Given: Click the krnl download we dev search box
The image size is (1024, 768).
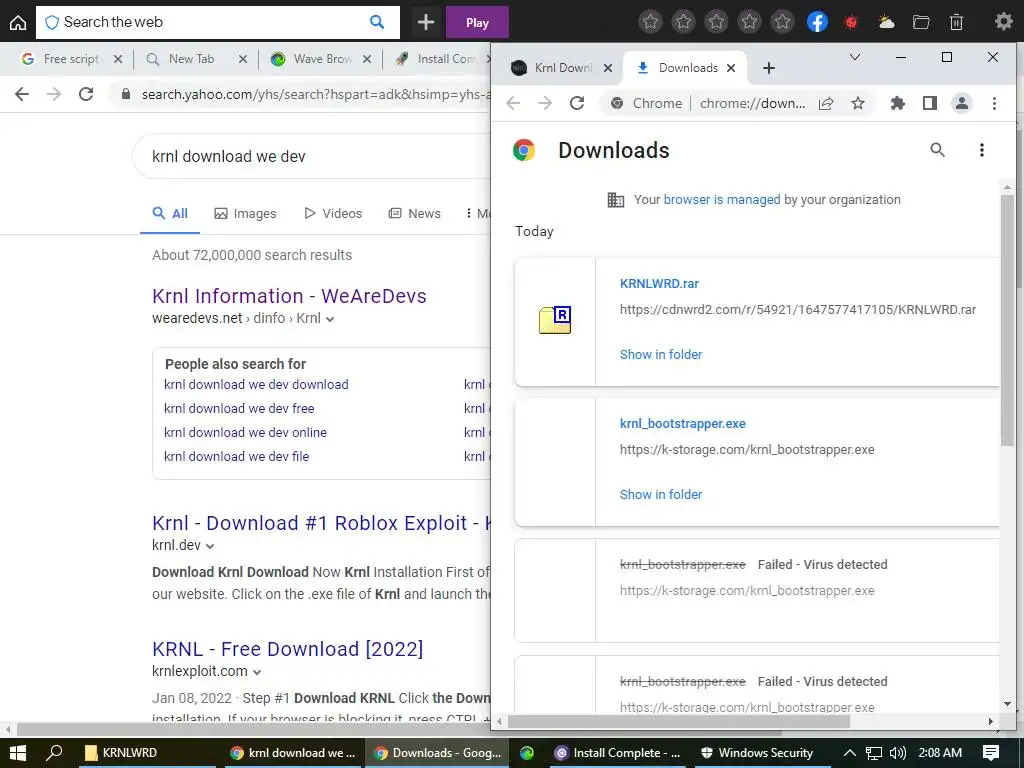Looking at the screenshot, I should pos(313,156).
